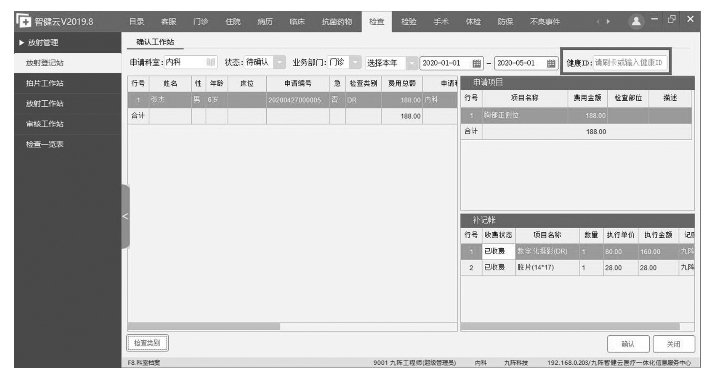Switch to the 病历 module tab
This screenshot has height=377, width=721.
click(x=265, y=22)
